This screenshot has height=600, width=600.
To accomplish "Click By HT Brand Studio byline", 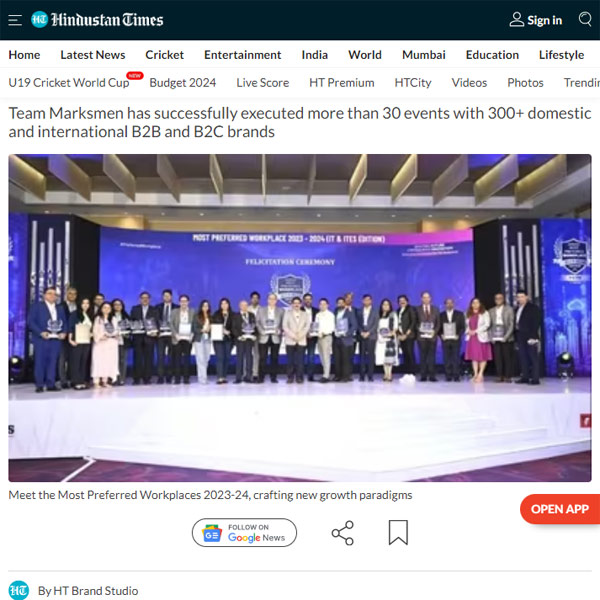I will (88, 590).
